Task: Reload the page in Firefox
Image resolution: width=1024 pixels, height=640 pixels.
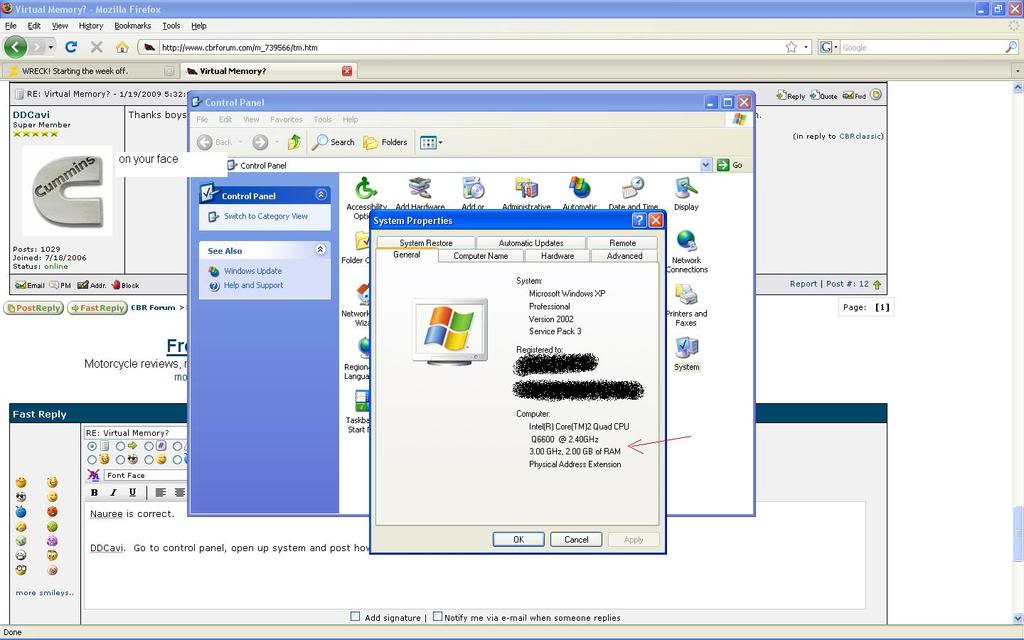Action: pos(71,47)
